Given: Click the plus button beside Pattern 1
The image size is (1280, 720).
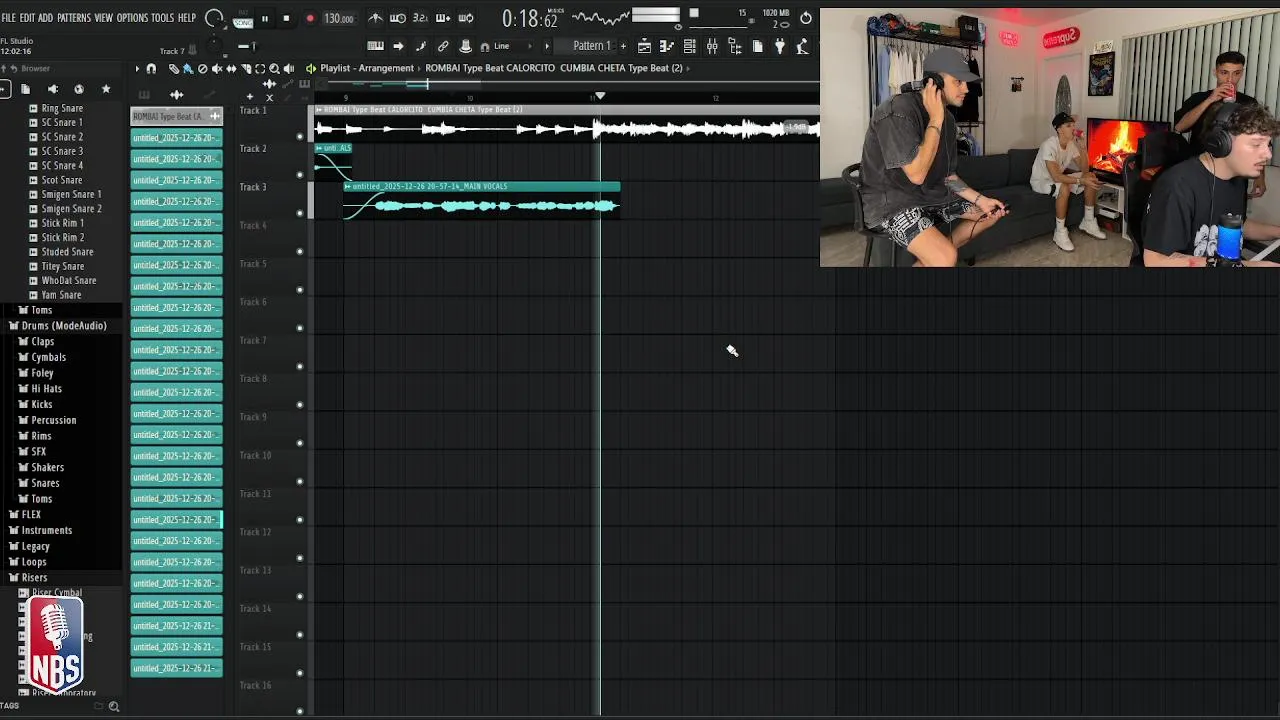Looking at the screenshot, I should point(623,46).
